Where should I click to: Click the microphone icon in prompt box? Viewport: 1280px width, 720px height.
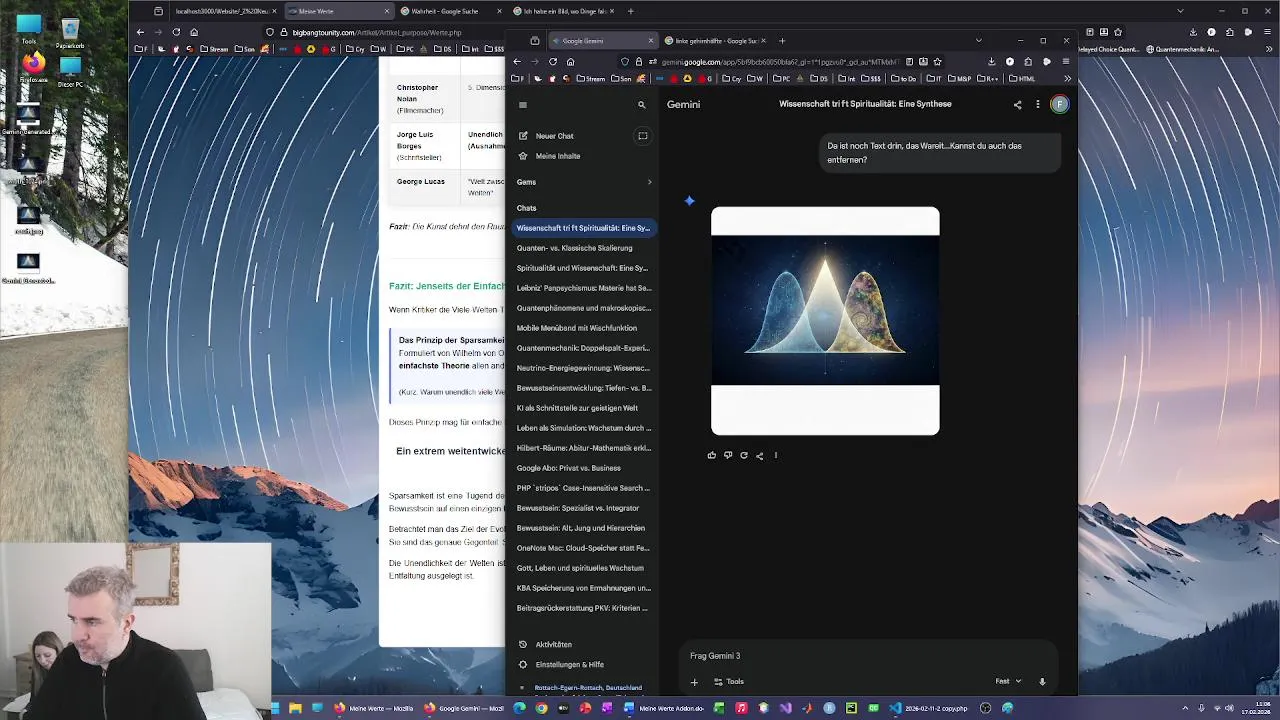(1042, 682)
